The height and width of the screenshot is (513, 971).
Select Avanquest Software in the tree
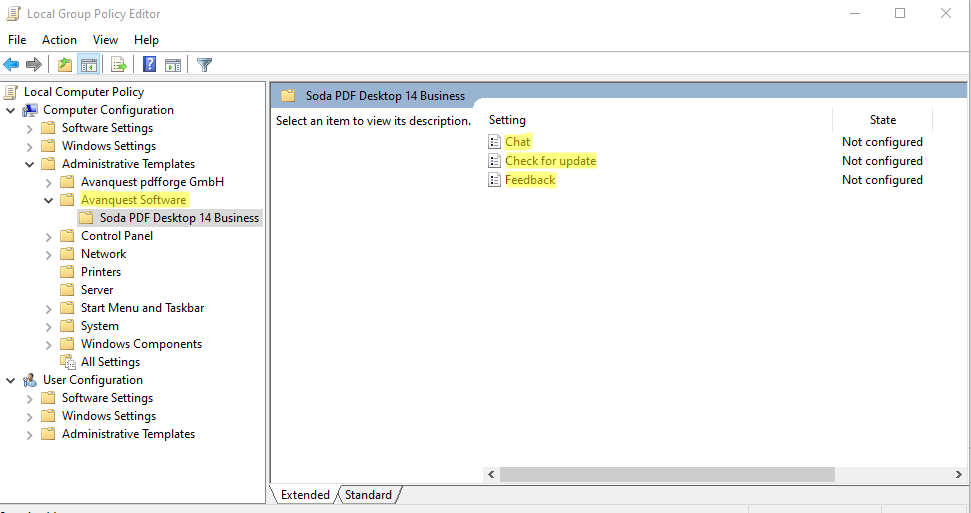134,200
